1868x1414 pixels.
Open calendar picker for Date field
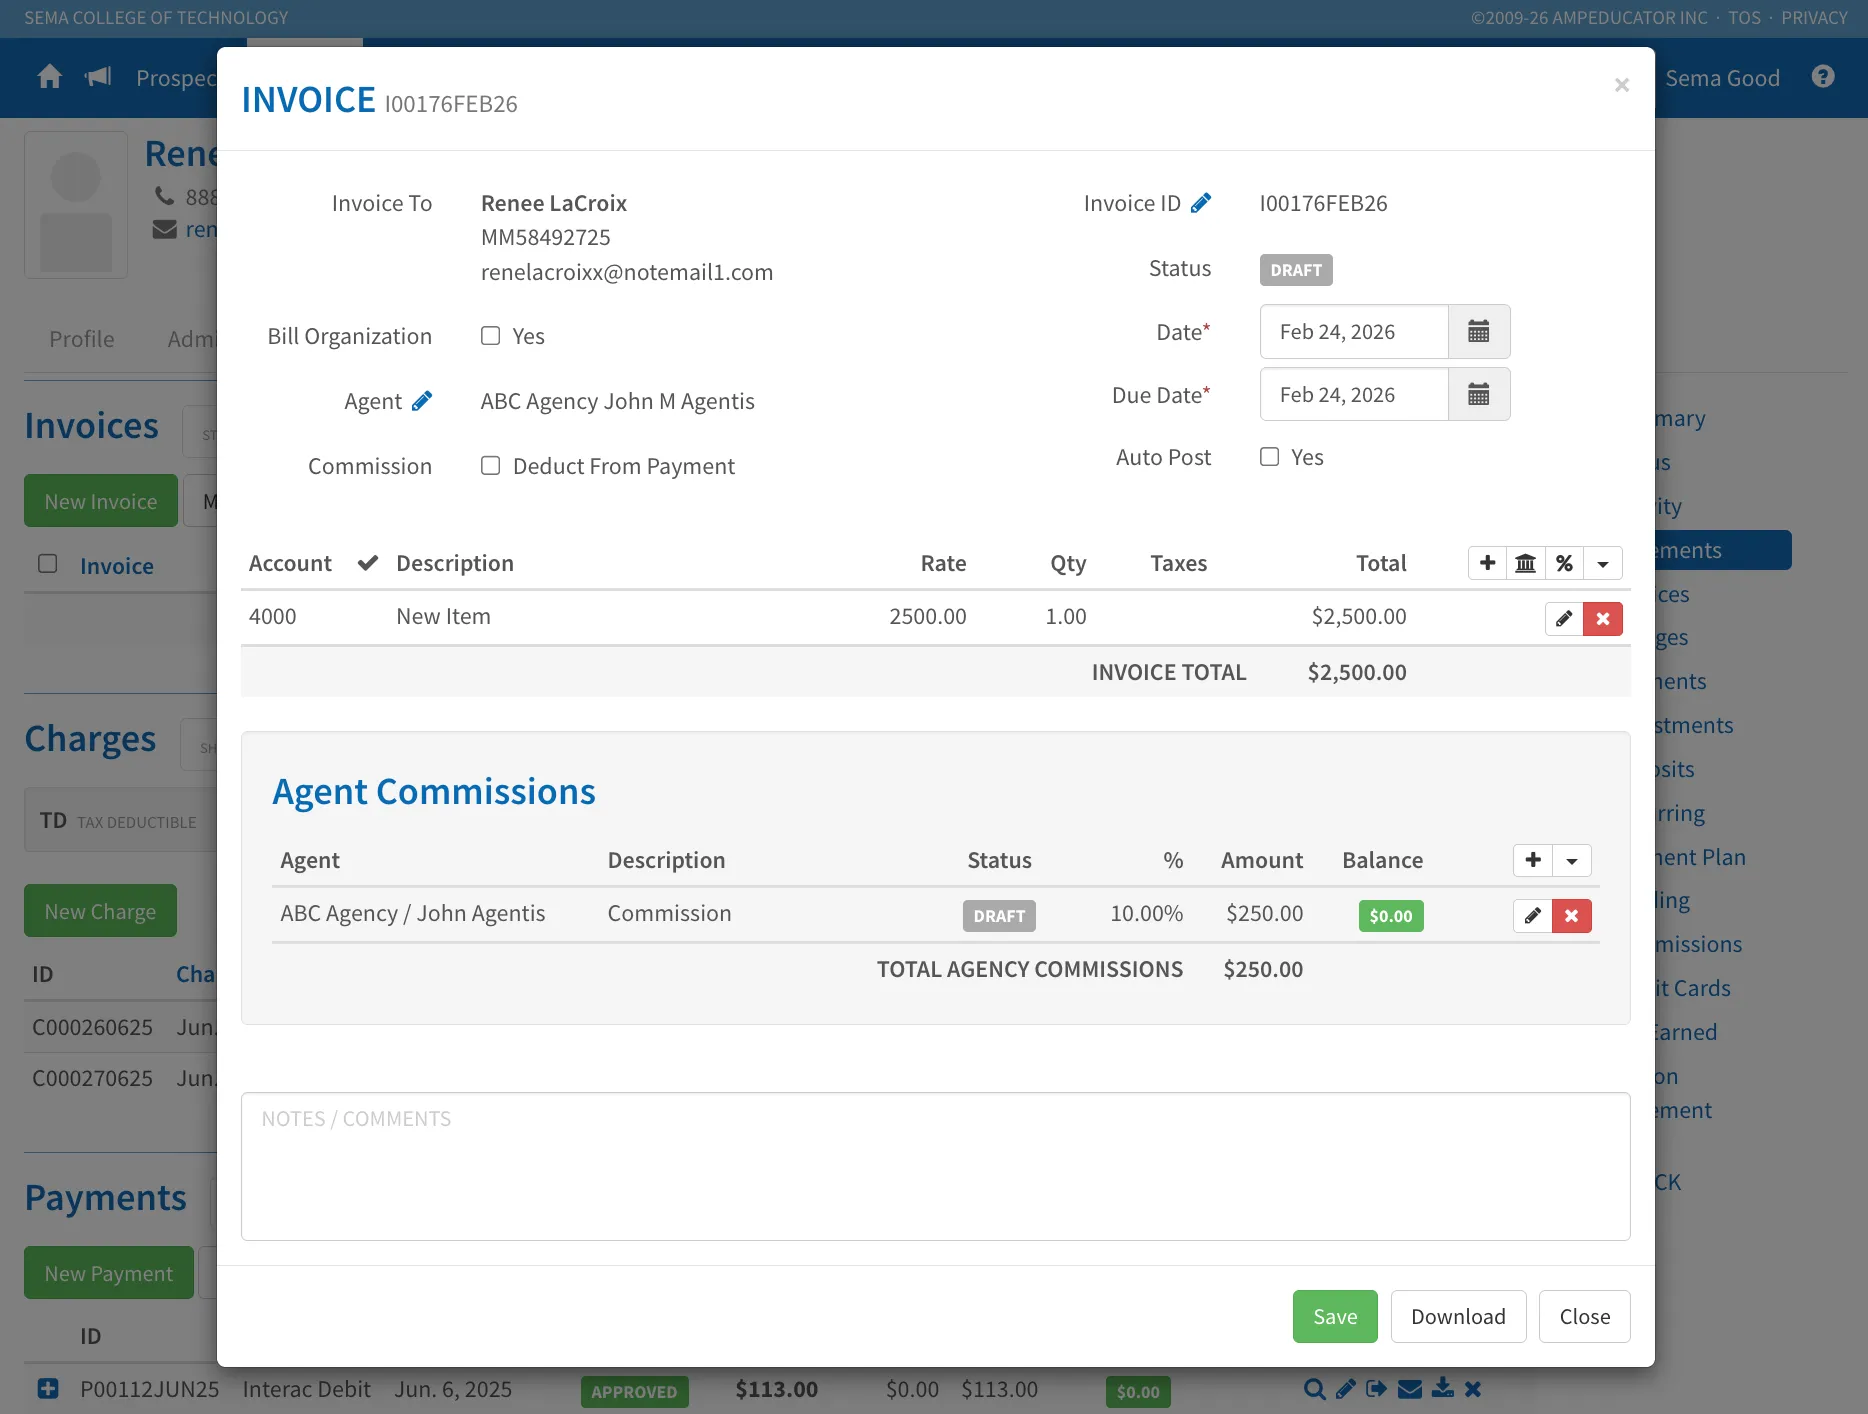[1479, 332]
